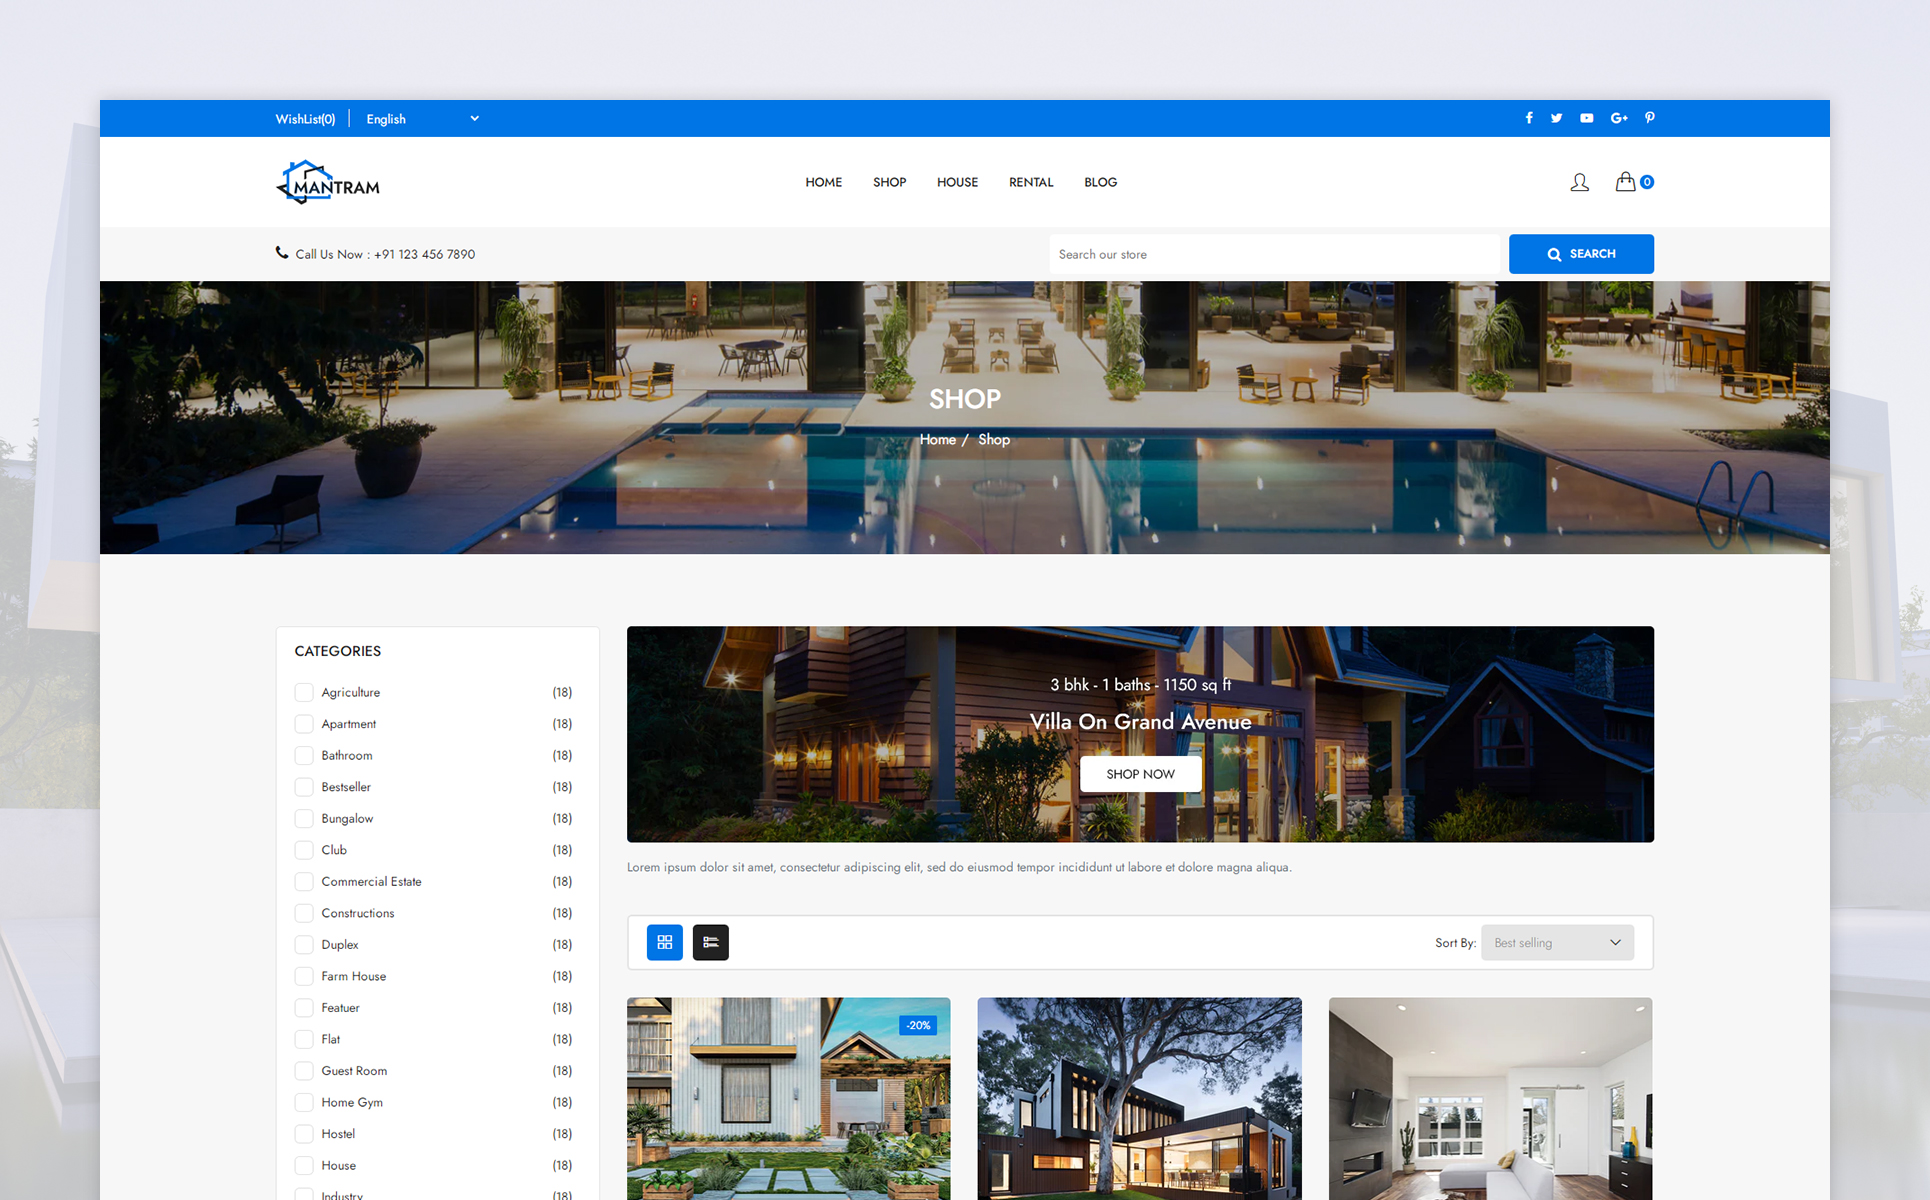
Task: Check the Agriculture category
Action: (x=304, y=692)
